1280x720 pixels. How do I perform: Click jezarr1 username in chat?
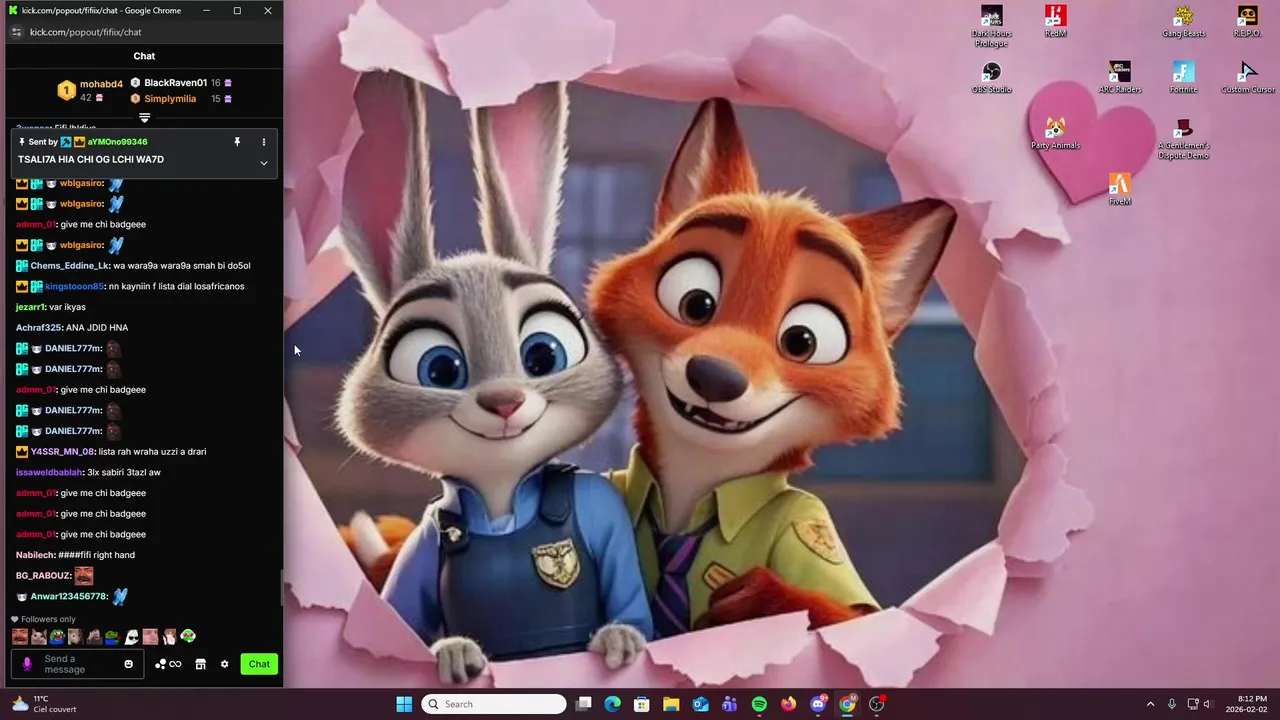click(30, 307)
